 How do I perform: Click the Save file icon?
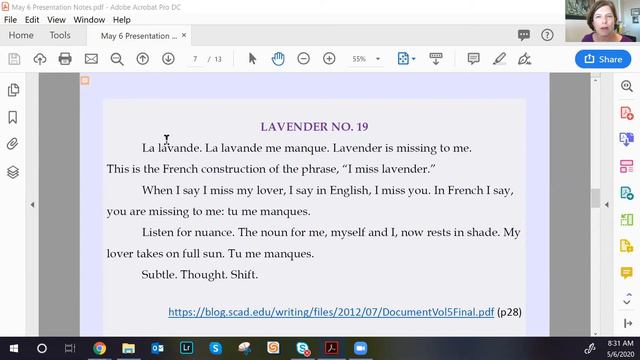click(14, 59)
